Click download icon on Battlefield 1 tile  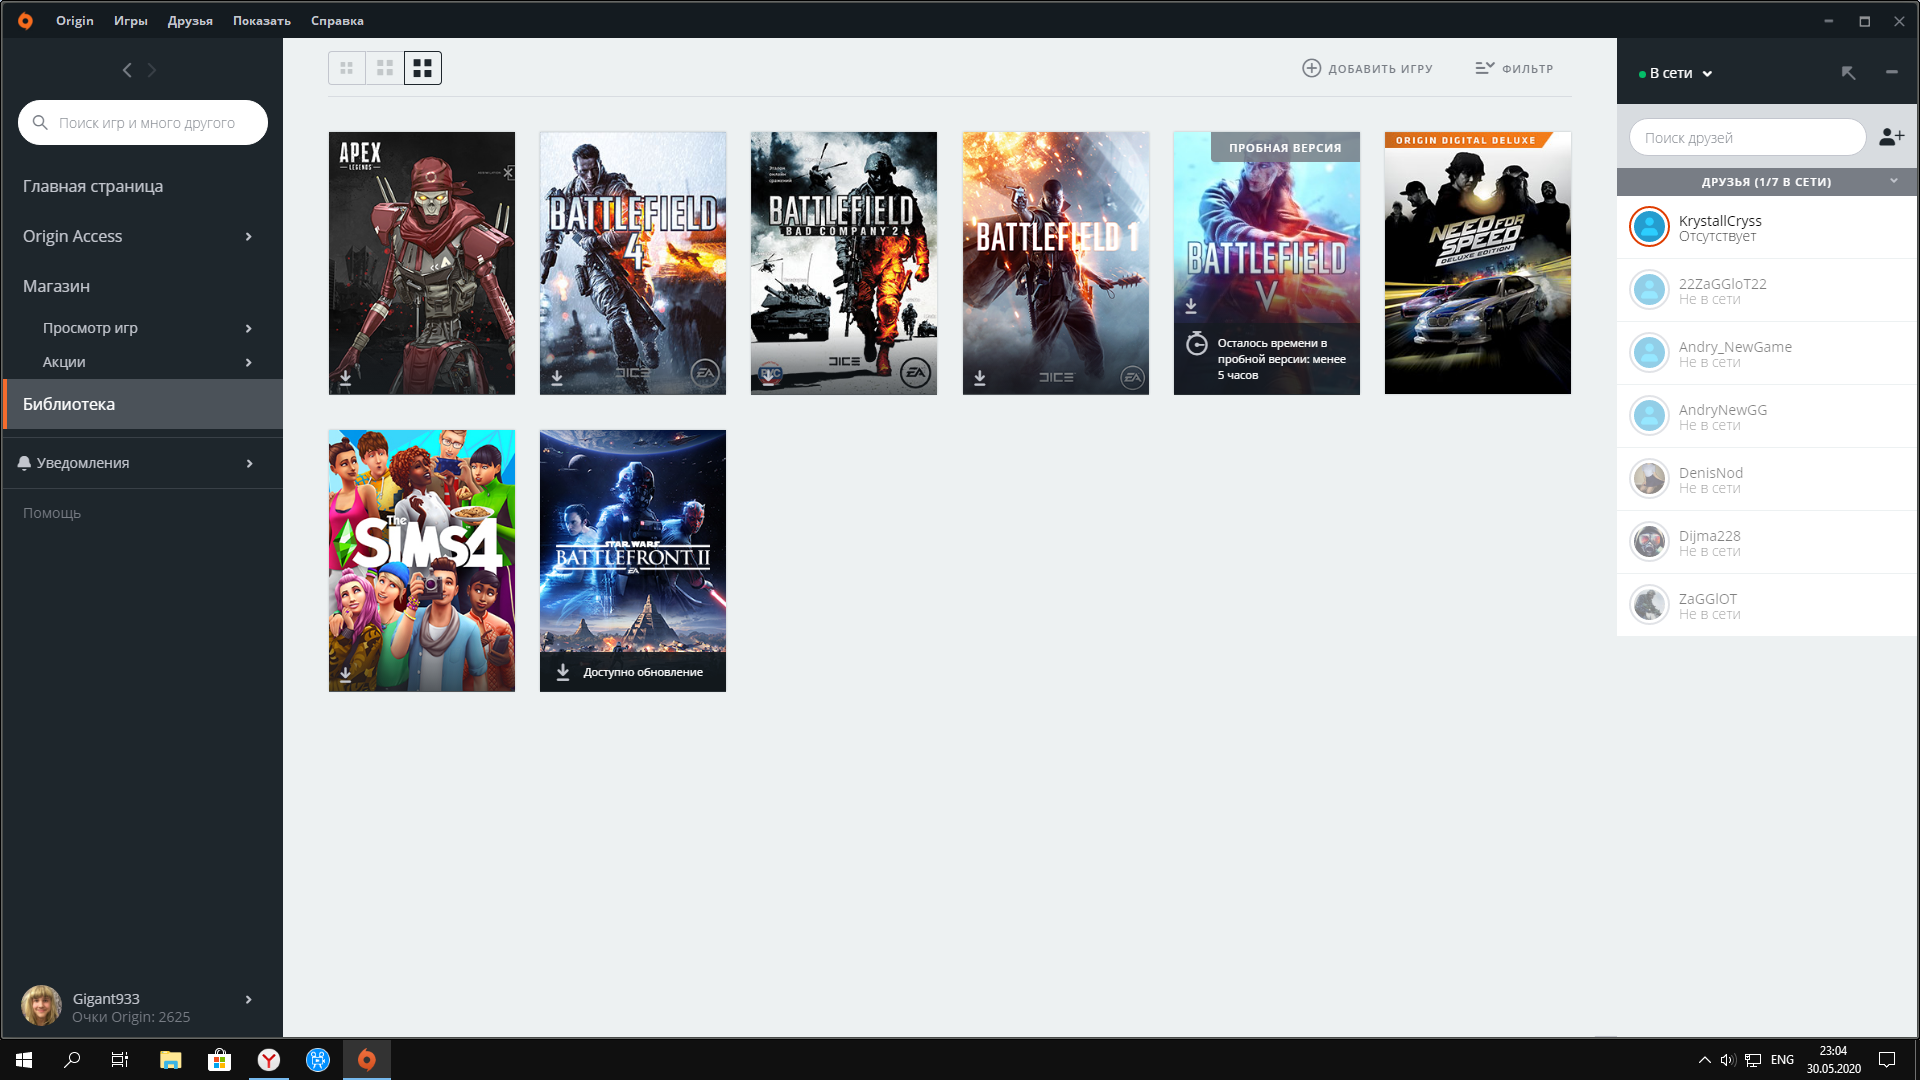point(980,378)
